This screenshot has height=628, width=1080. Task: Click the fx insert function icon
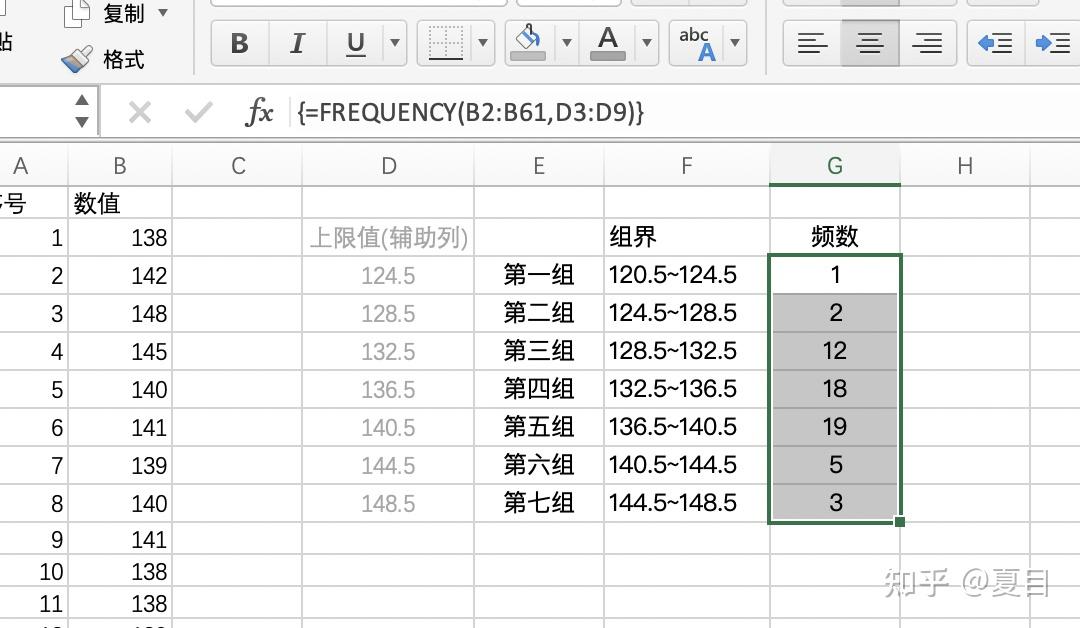point(258,113)
